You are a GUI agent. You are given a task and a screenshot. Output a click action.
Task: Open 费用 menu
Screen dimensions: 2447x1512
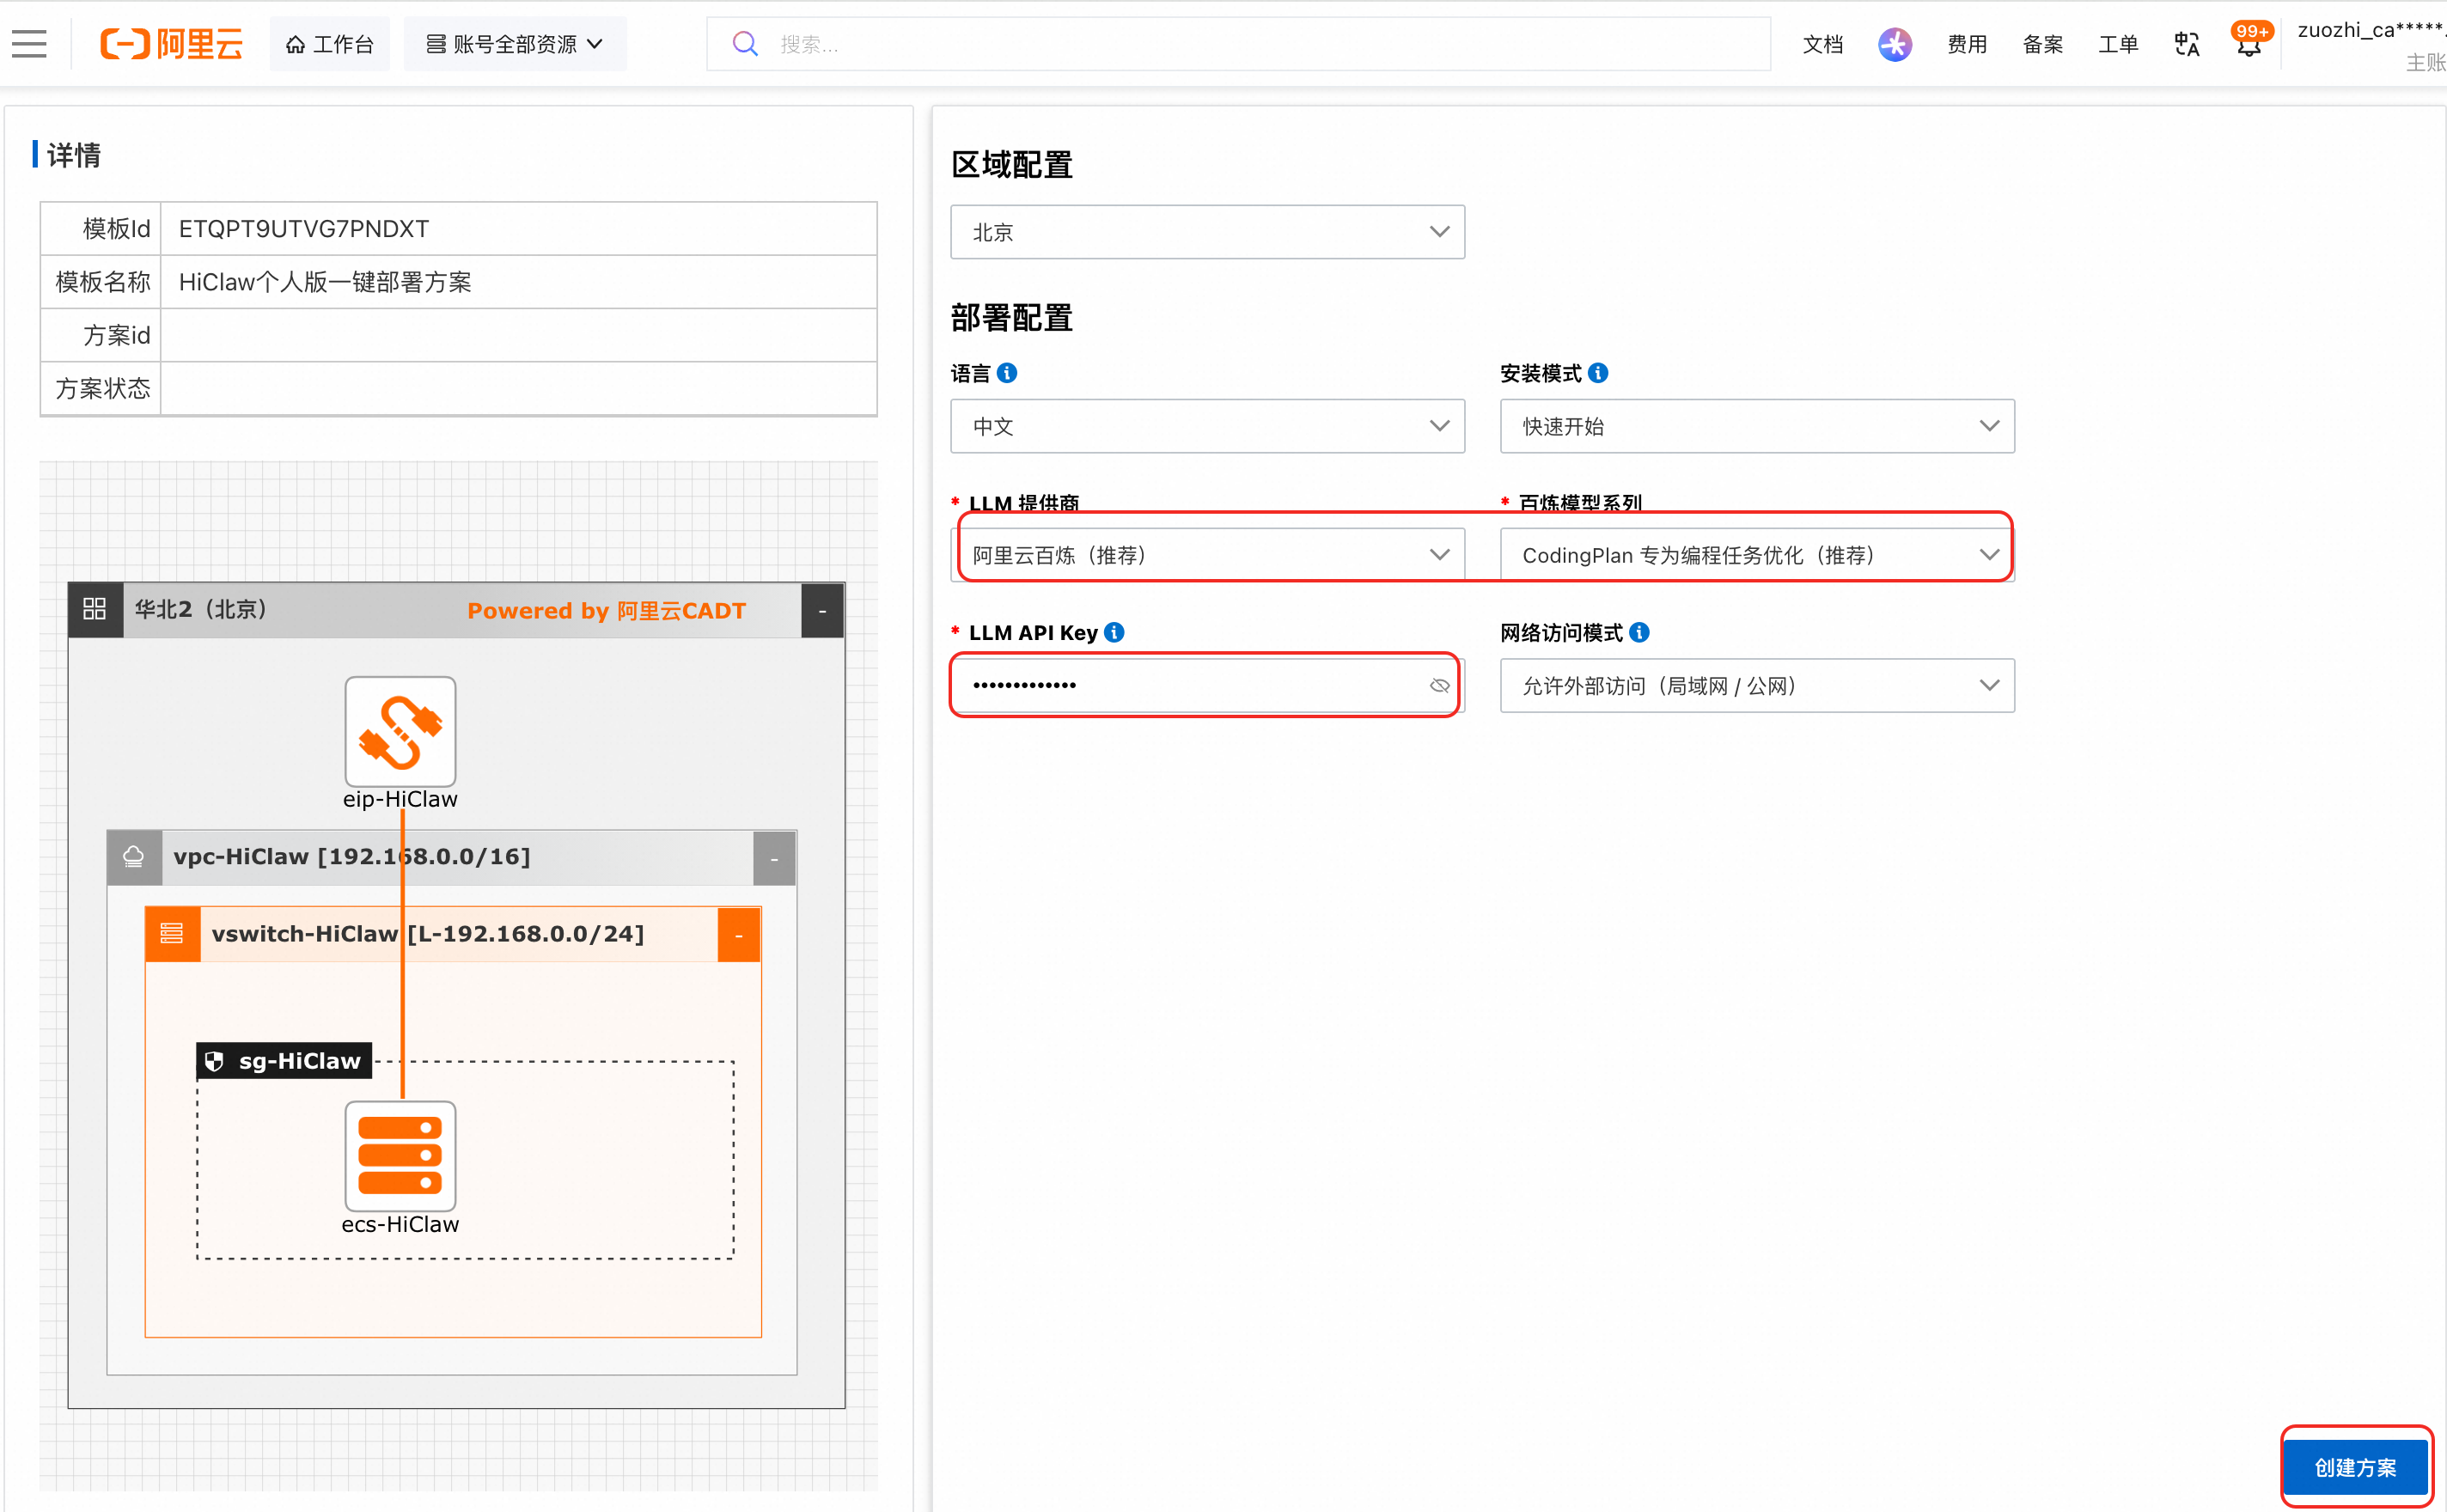[1966, 44]
